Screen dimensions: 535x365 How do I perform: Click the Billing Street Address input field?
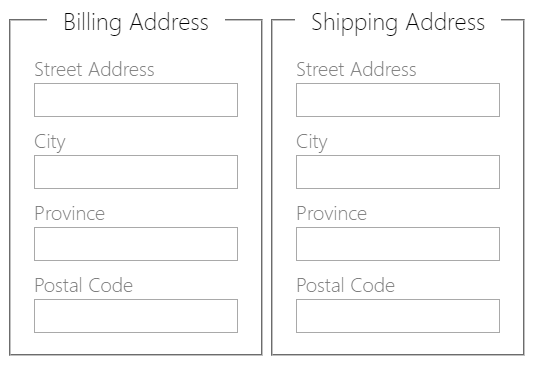(x=136, y=100)
